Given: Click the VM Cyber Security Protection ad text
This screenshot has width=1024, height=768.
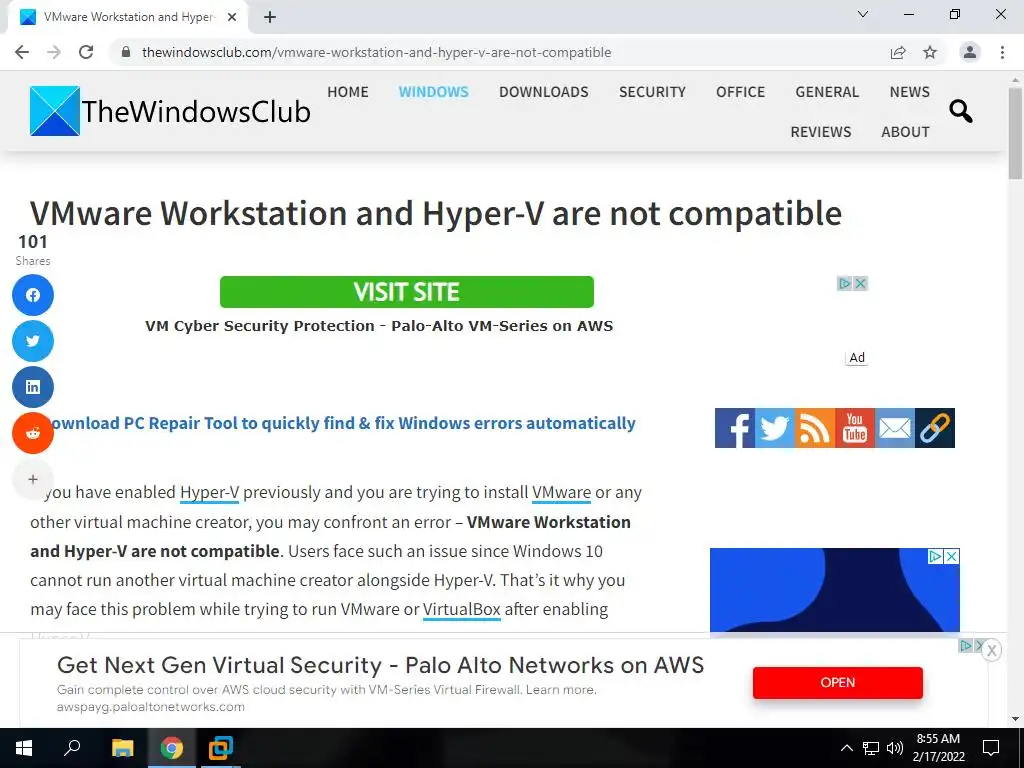Looking at the screenshot, I should point(379,326).
